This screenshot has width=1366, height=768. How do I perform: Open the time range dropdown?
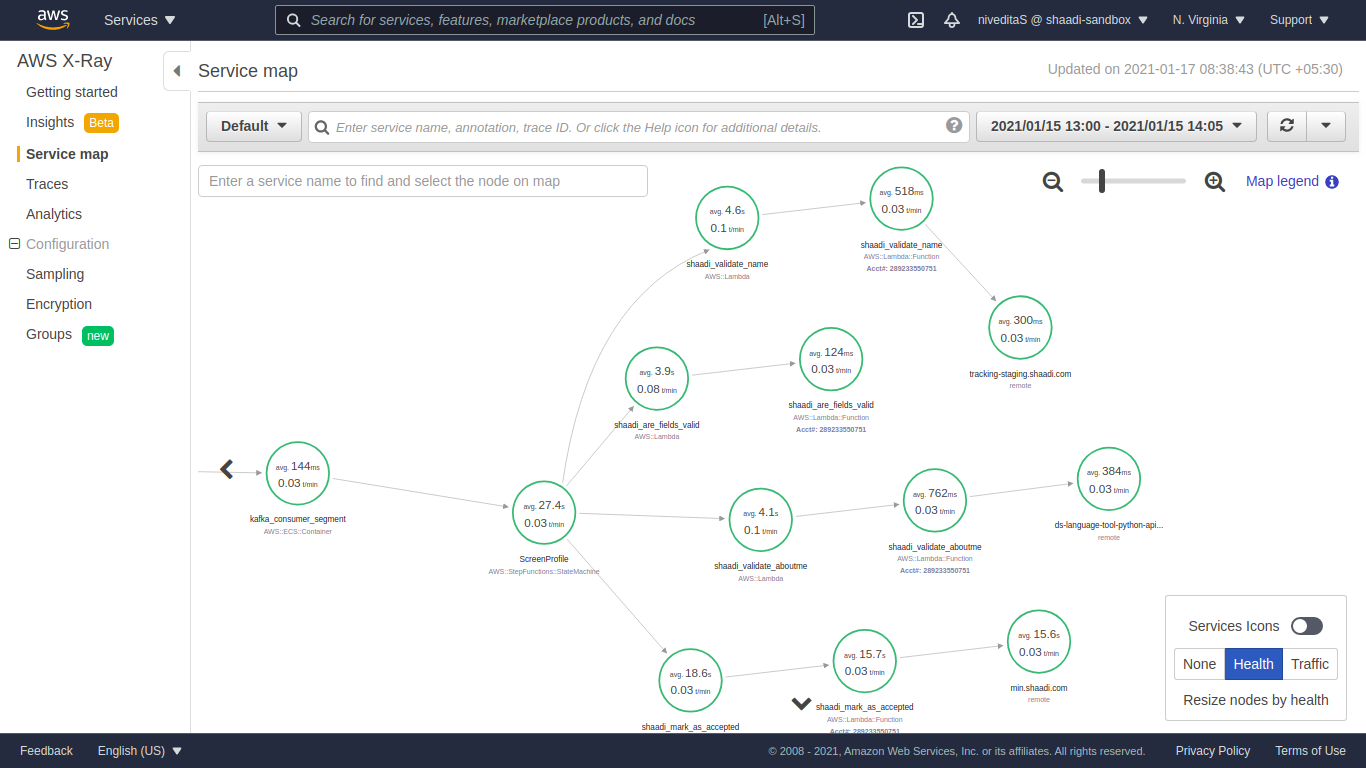point(1116,126)
